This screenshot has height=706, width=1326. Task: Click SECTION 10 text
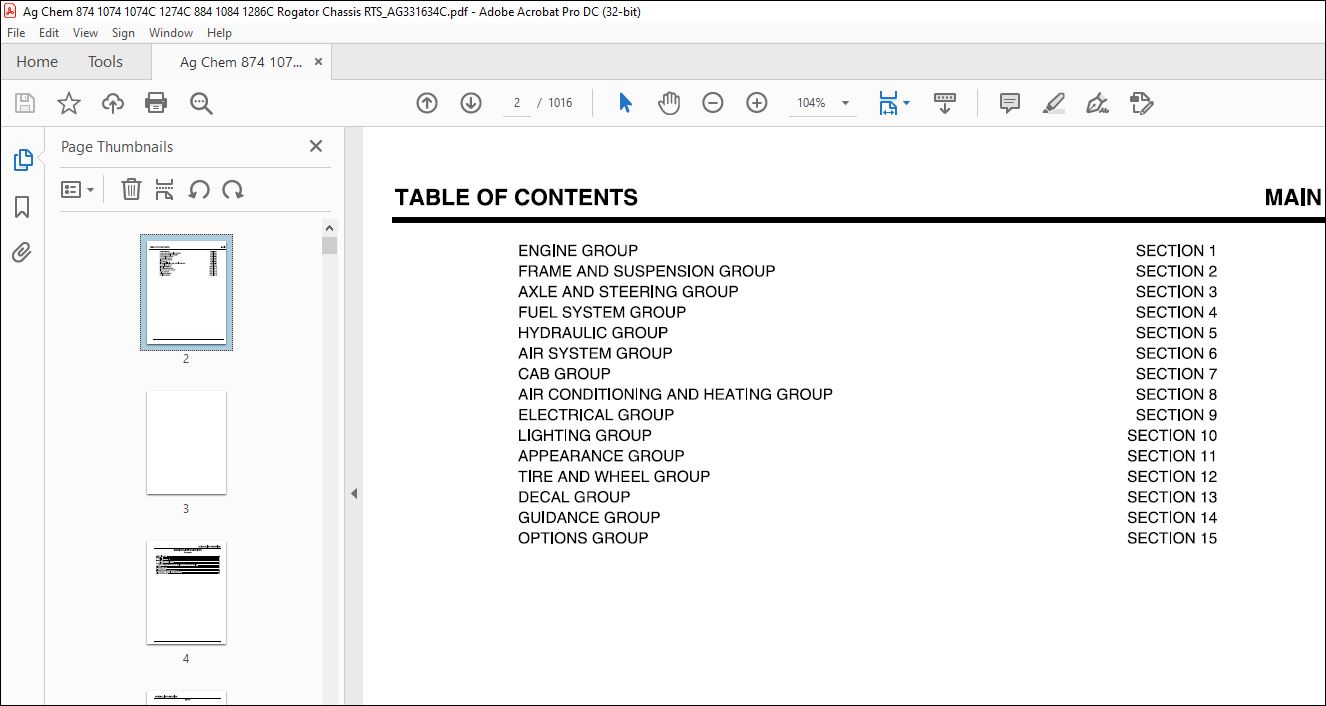tap(1172, 435)
